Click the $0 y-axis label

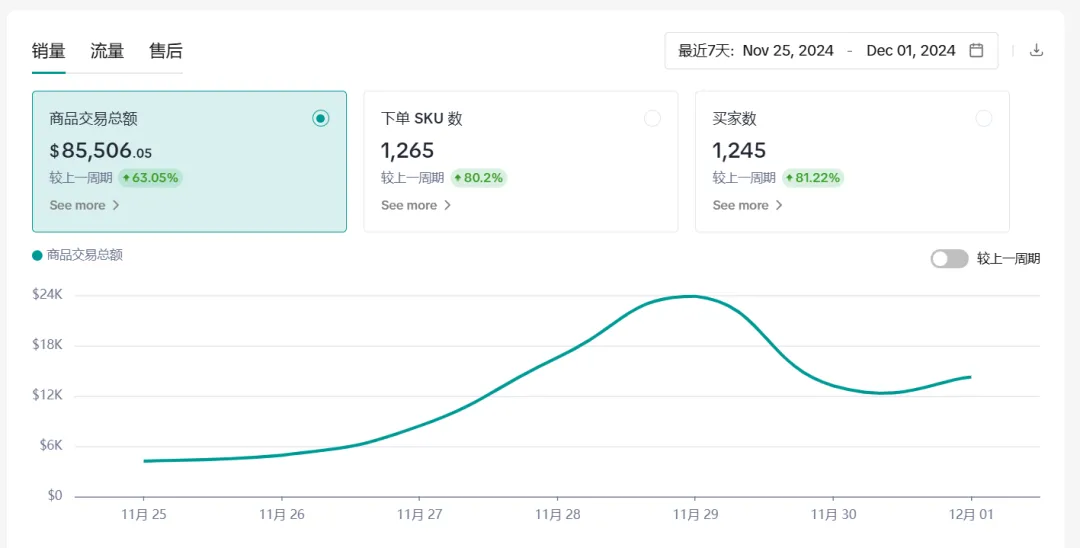(x=56, y=496)
